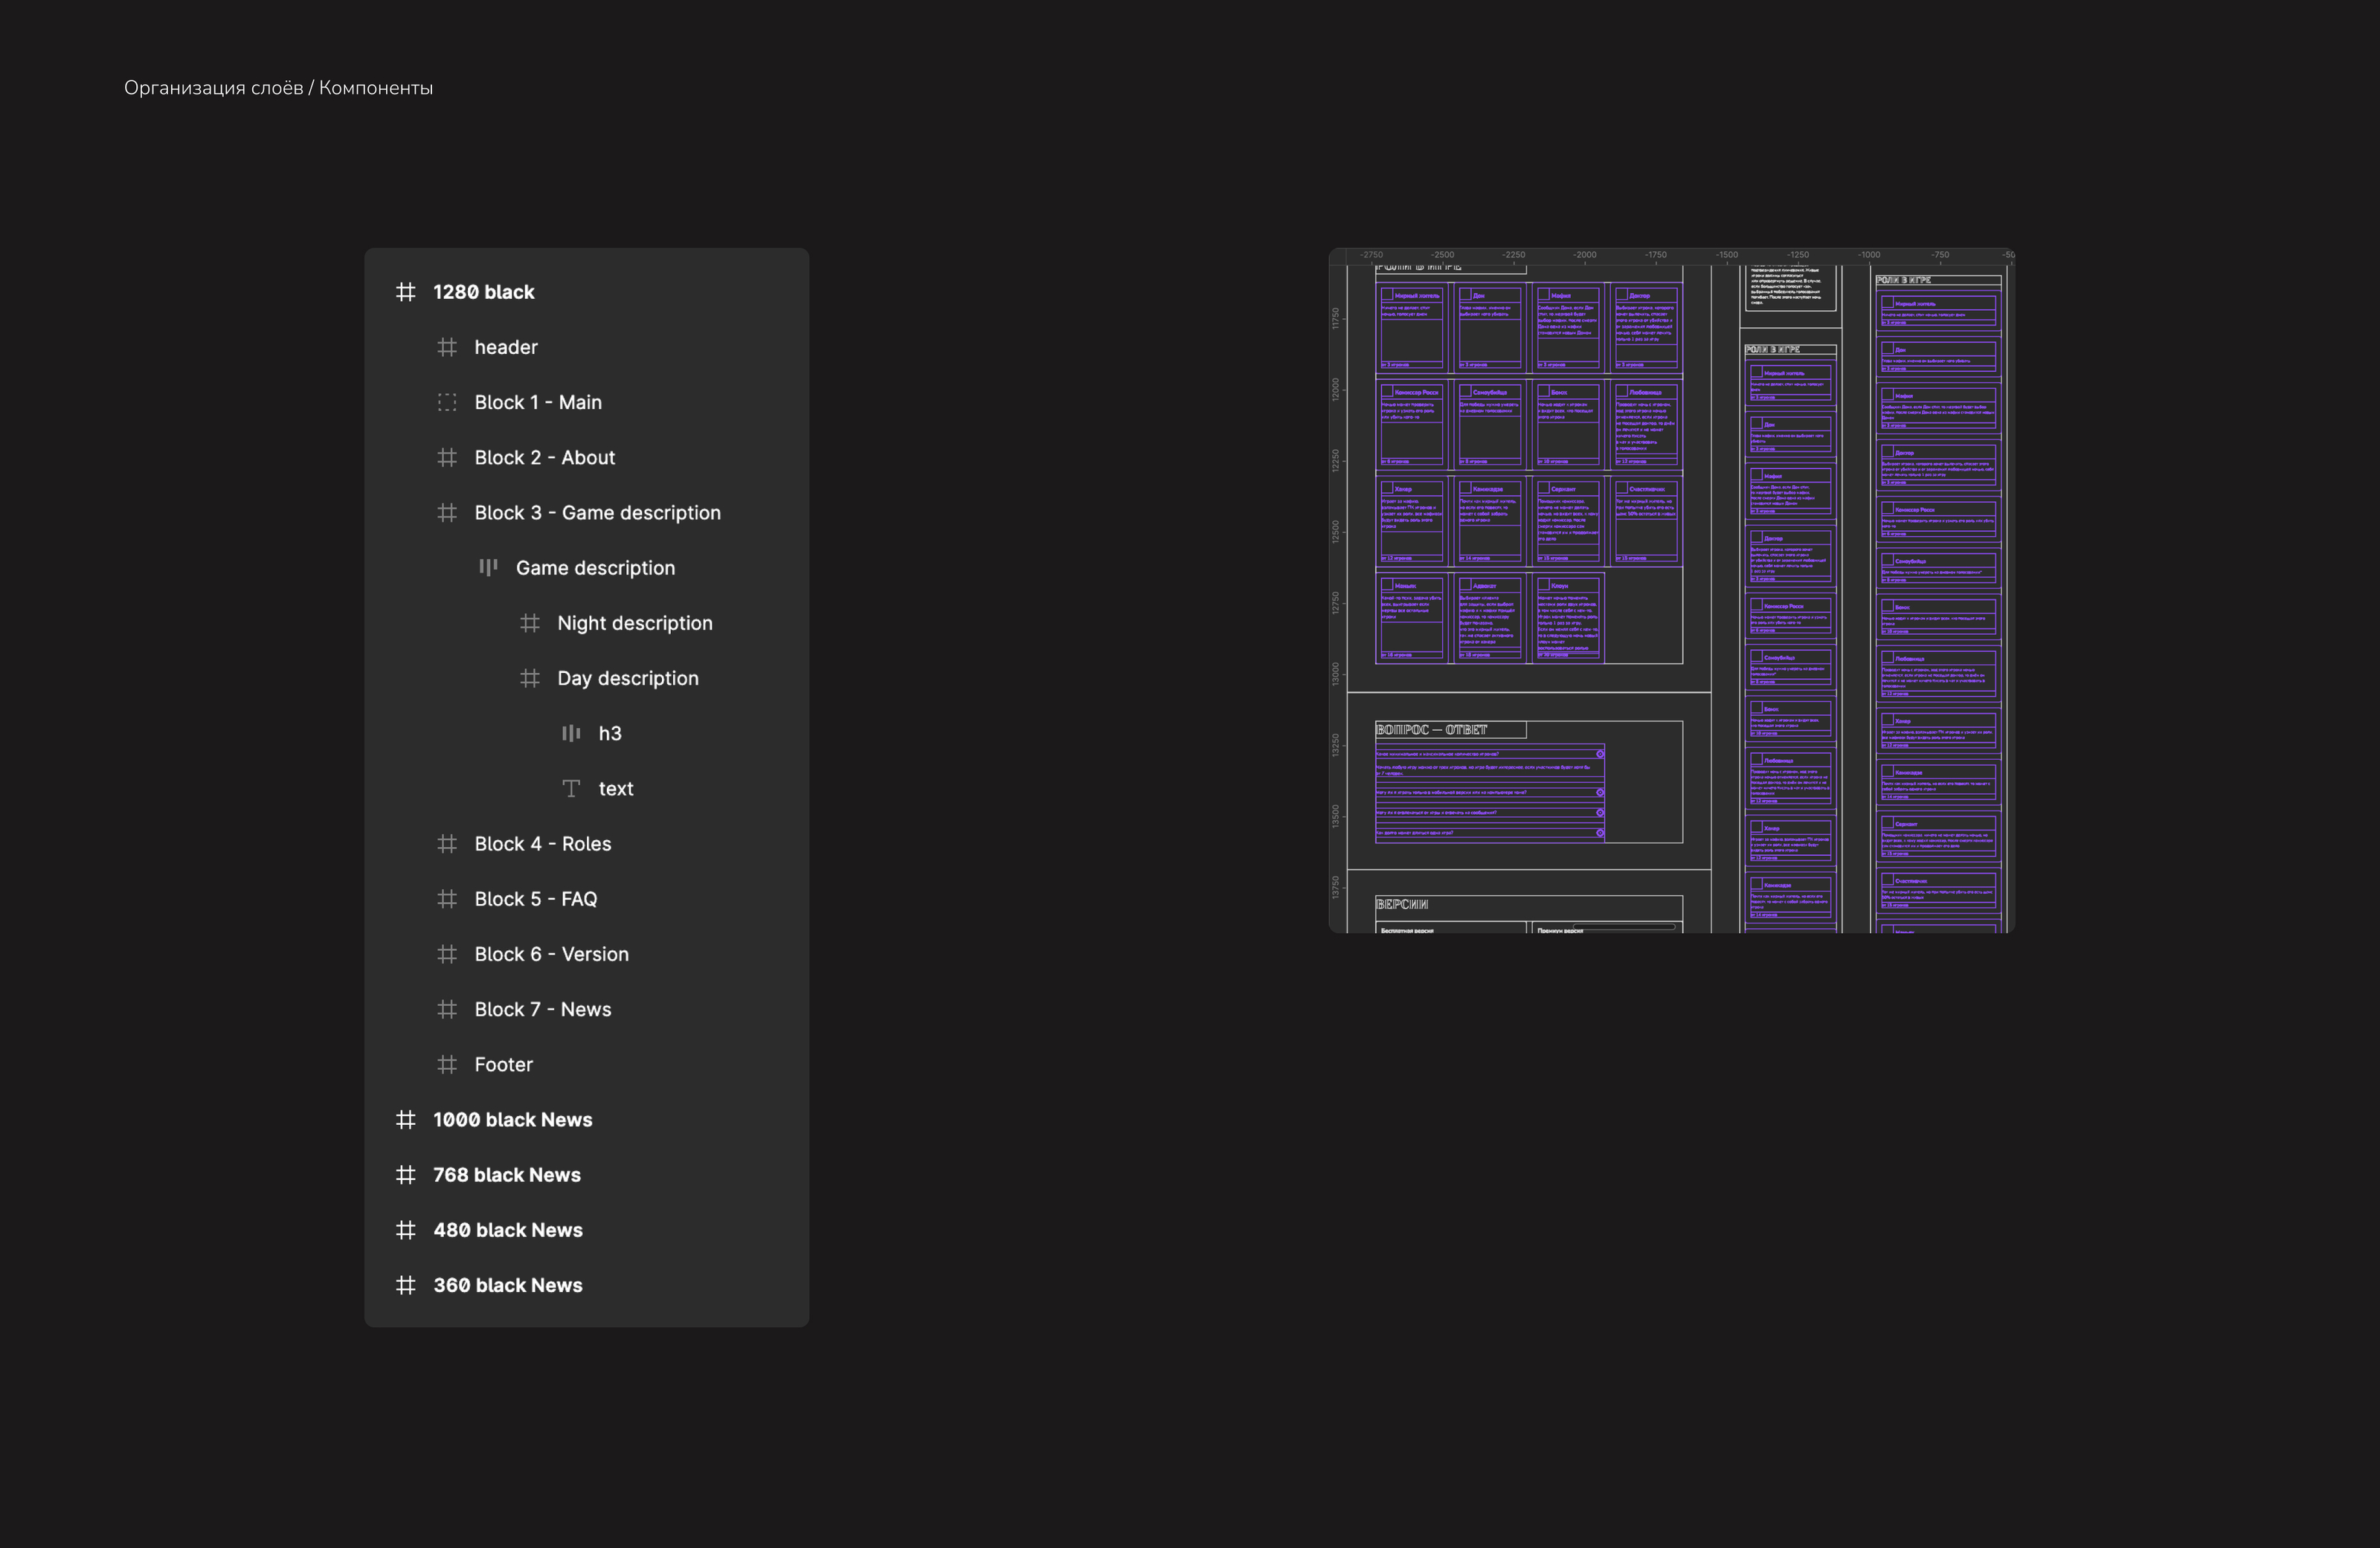2380x1548 pixels.
Task: Select the Block 5 - FAQ layer
Action: (535, 899)
